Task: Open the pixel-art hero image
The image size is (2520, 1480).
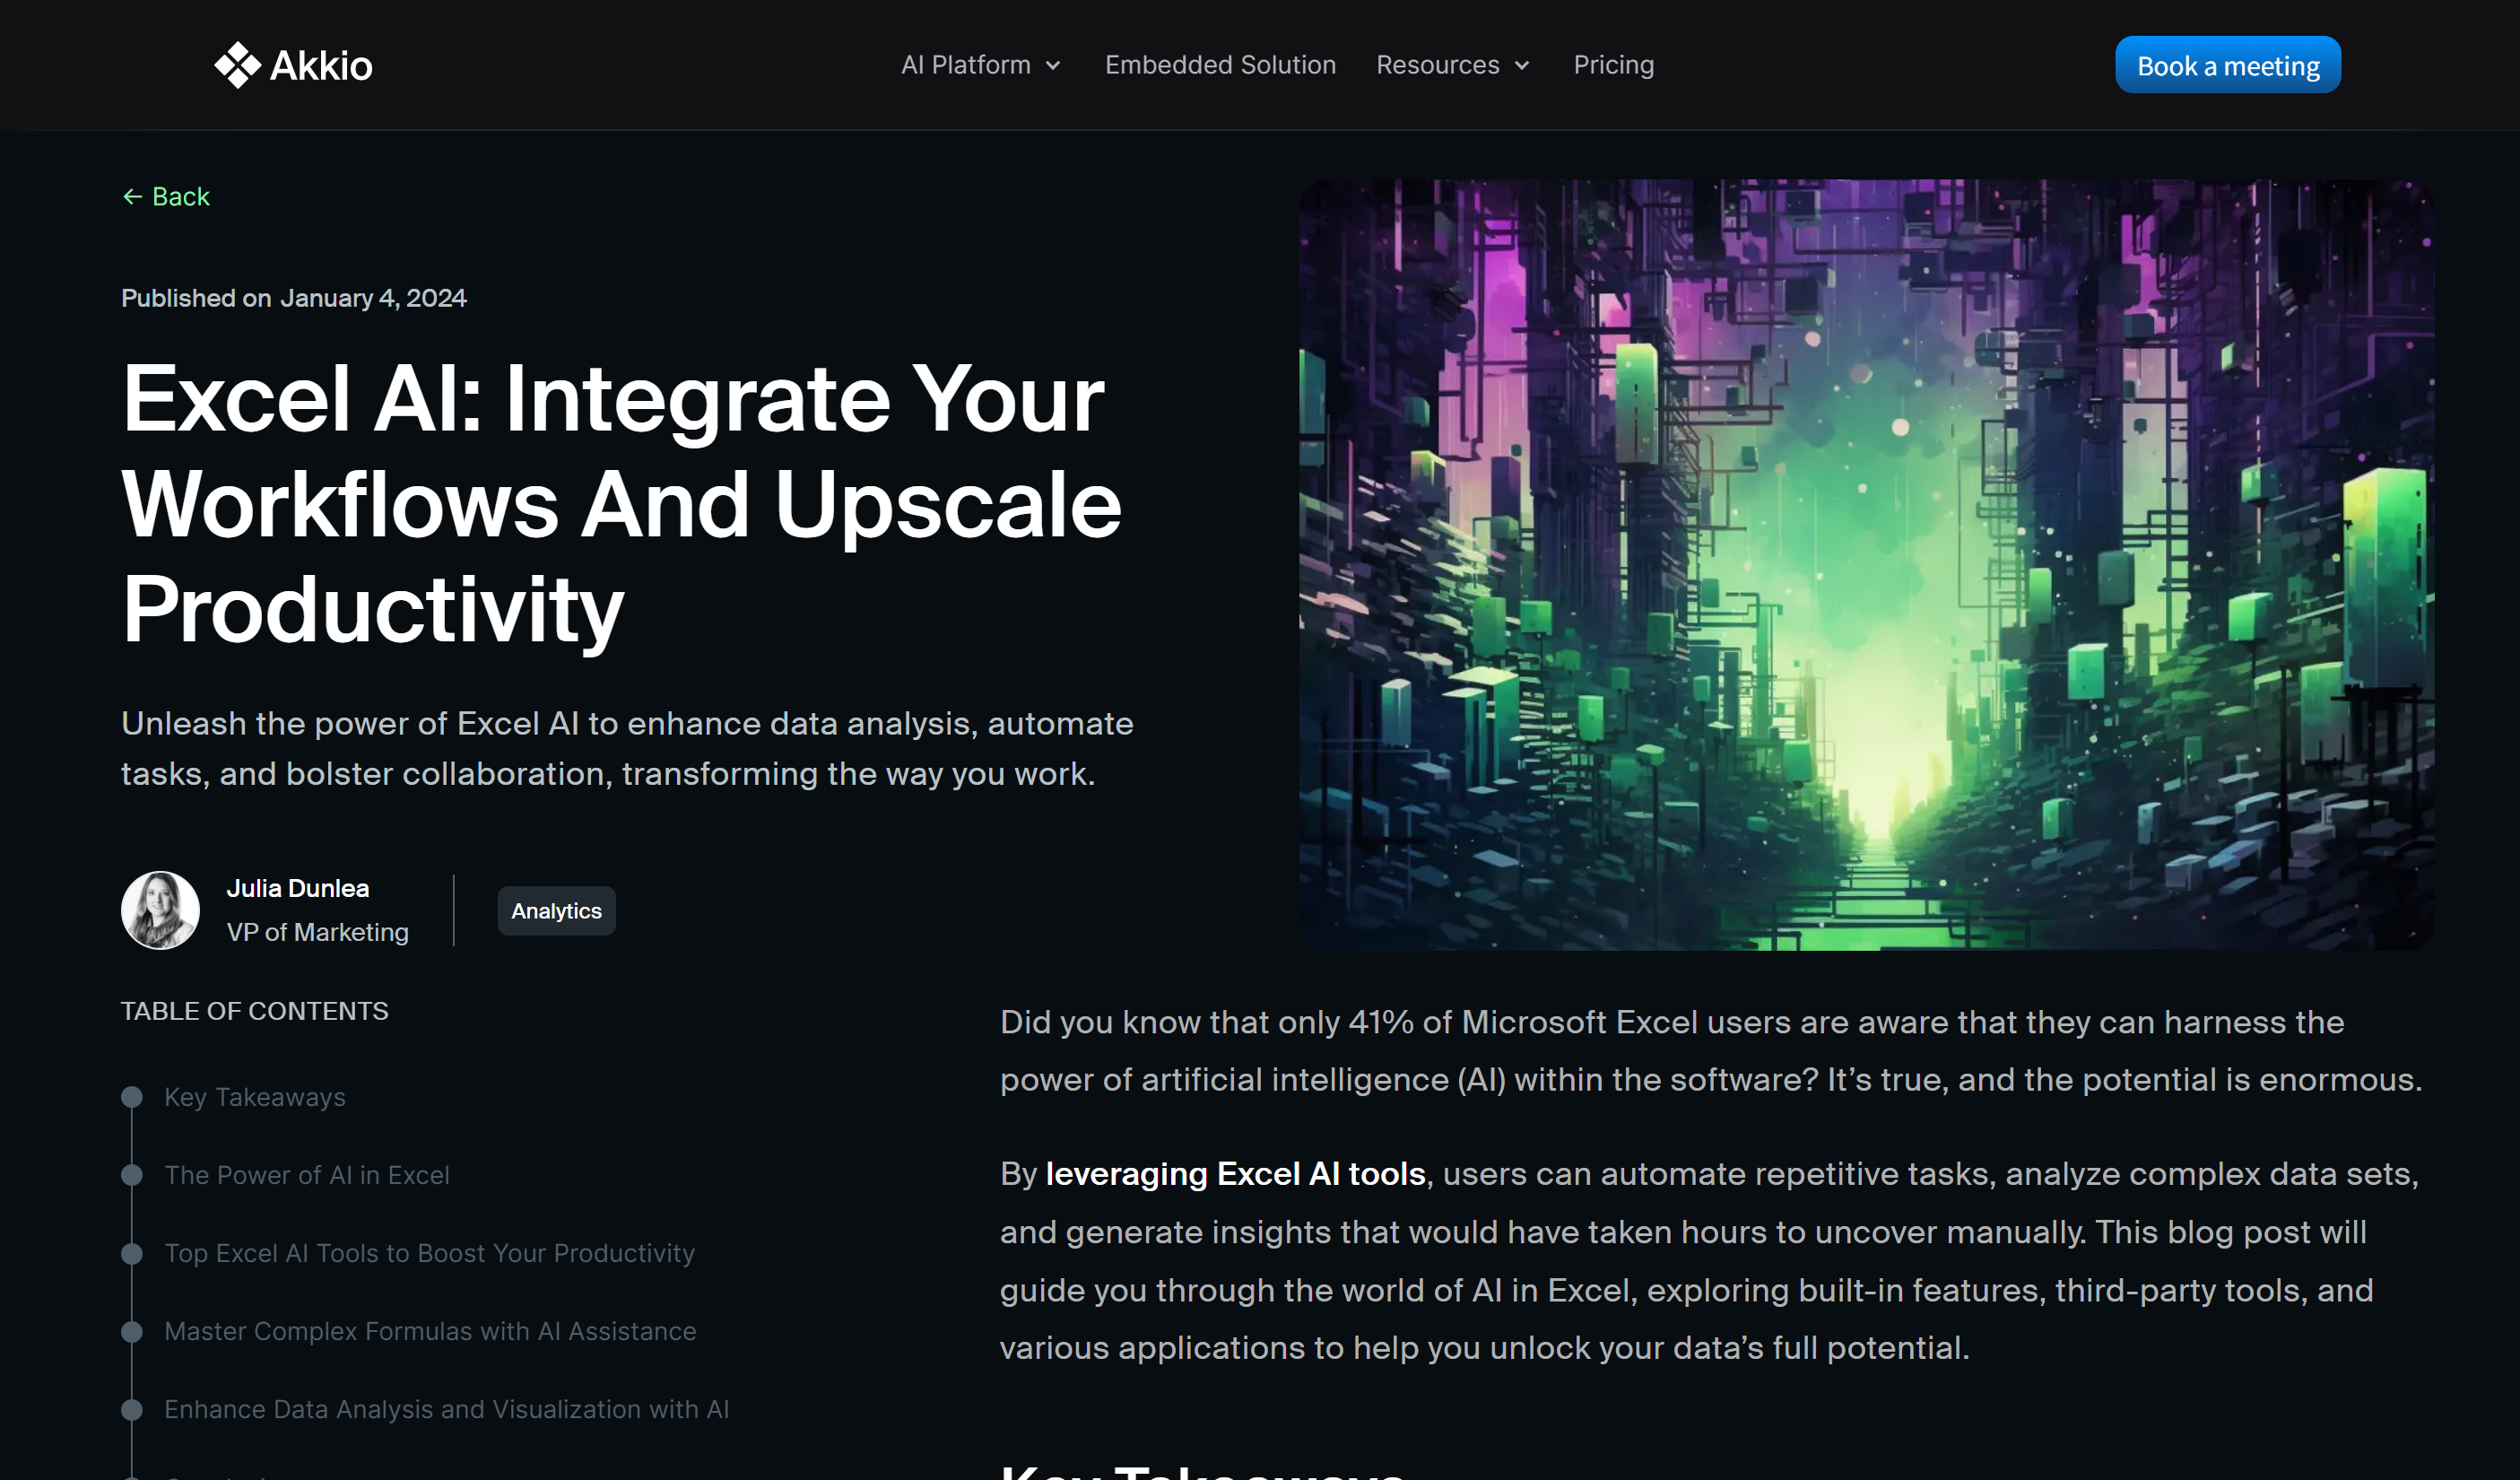Action: pyautogui.click(x=1866, y=565)
